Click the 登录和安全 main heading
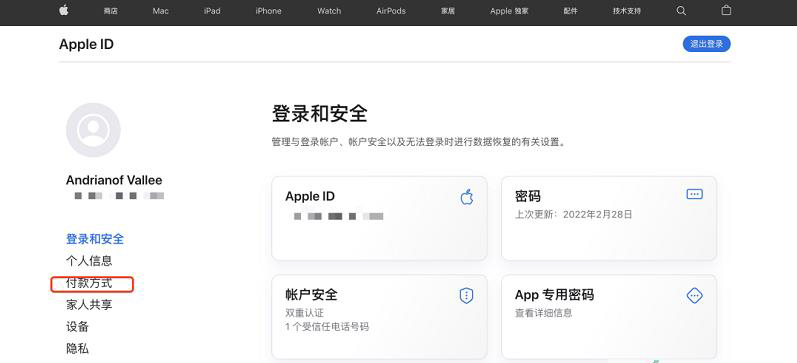This screenshot has height=363, width=797. tap(319, 114)
